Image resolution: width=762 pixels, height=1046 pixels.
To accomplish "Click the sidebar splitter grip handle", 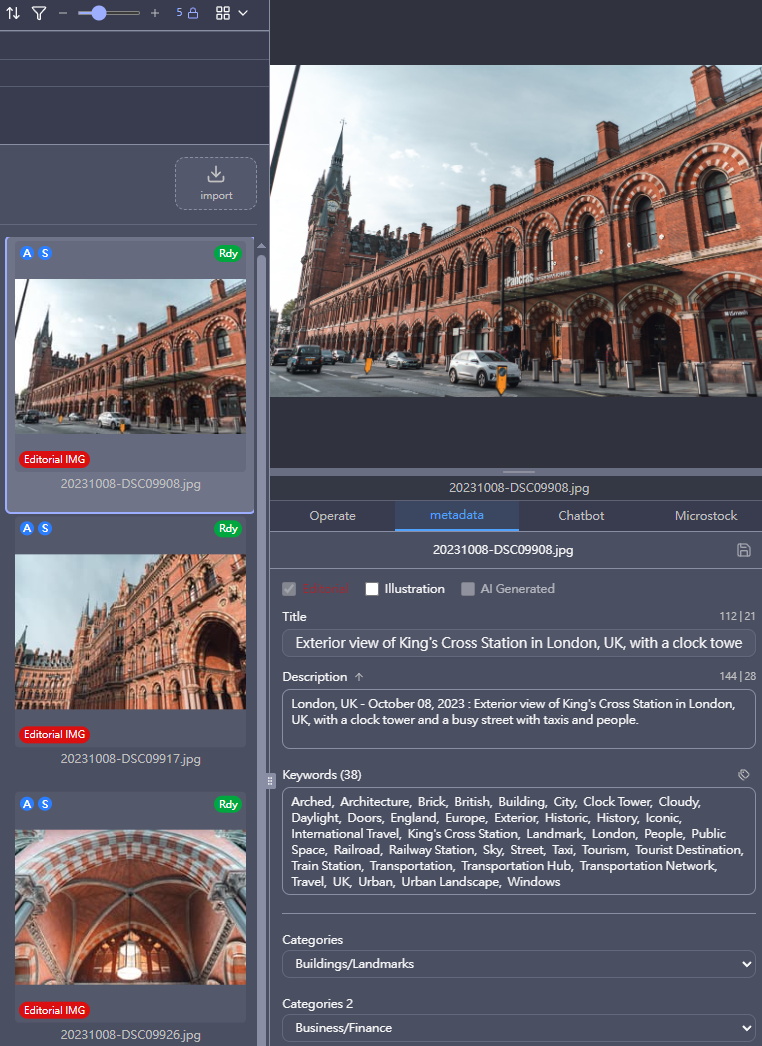I will coord(270,780).
